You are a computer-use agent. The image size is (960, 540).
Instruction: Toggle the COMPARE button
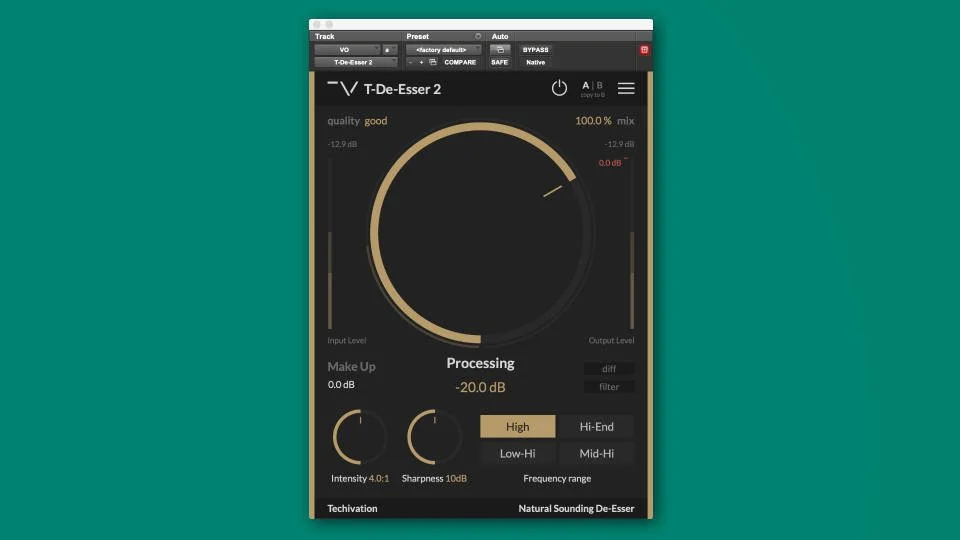460,62
